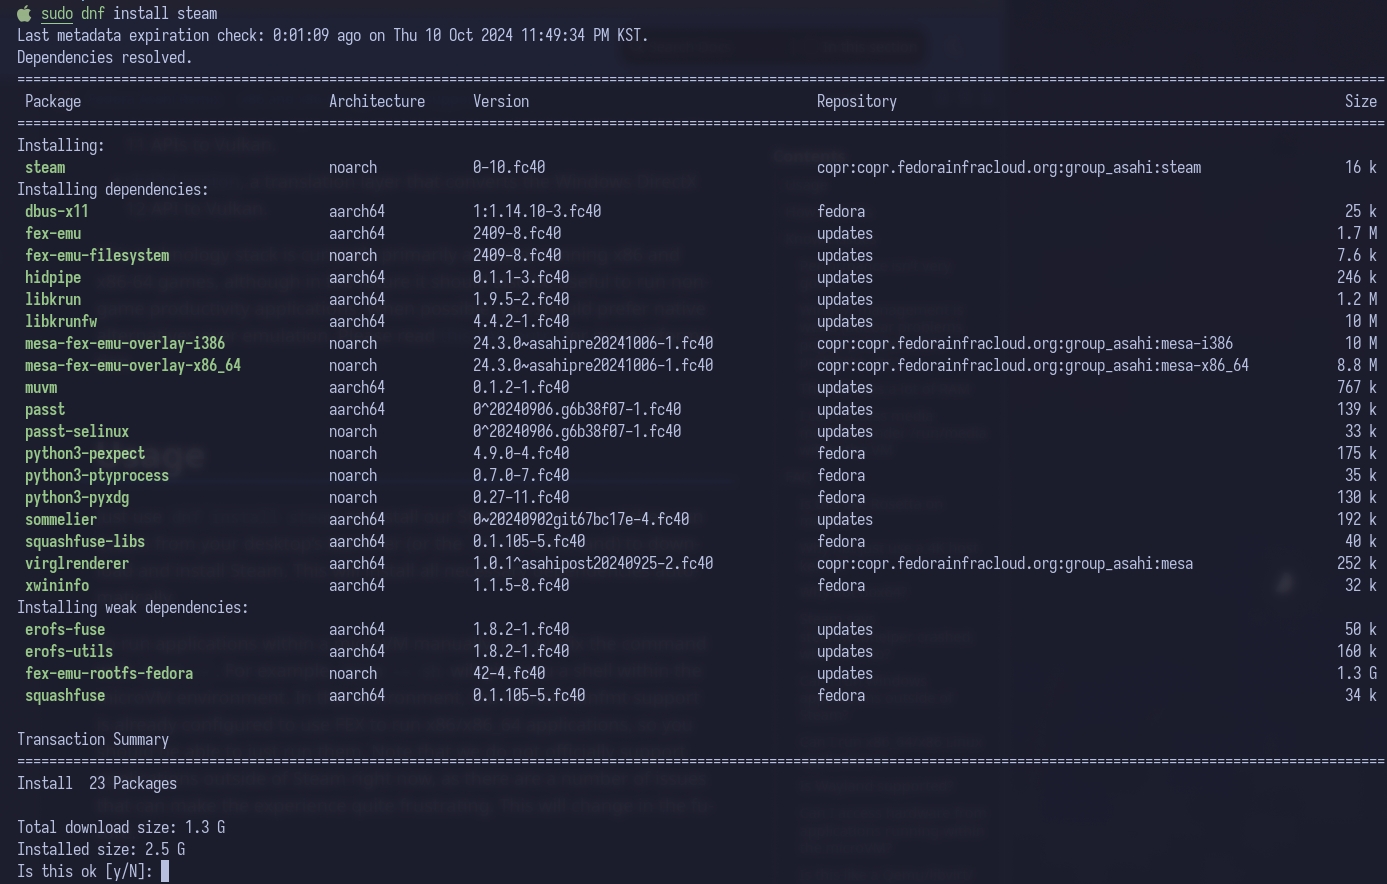Select the 'libkrunfw' package name
This screenshot has height=884, width=1387.
pyautogui.click(x=61, y=321)
